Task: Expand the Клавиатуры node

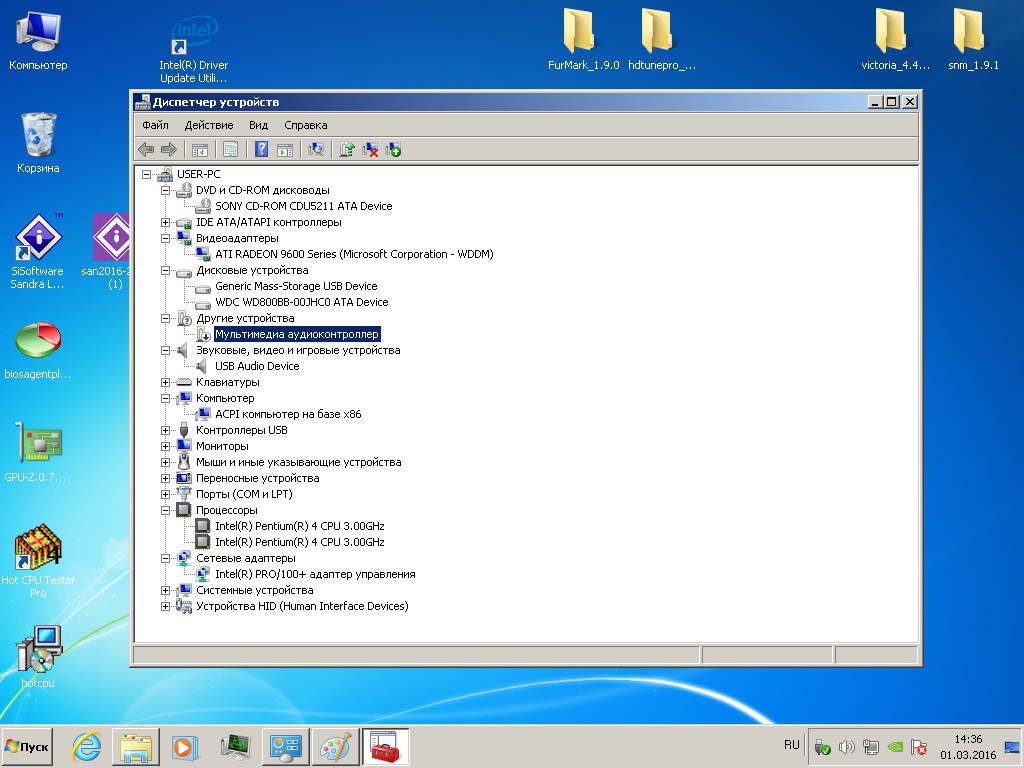Action: pyautogui.click(x=166, y=383)
